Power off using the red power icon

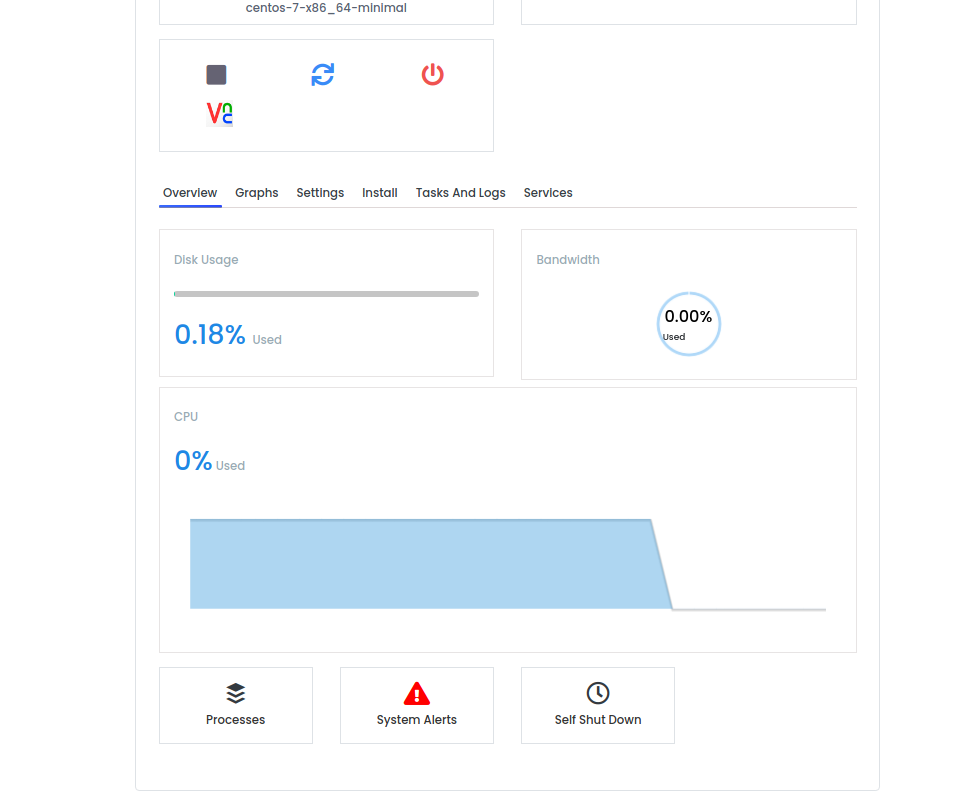pos(433,75)
